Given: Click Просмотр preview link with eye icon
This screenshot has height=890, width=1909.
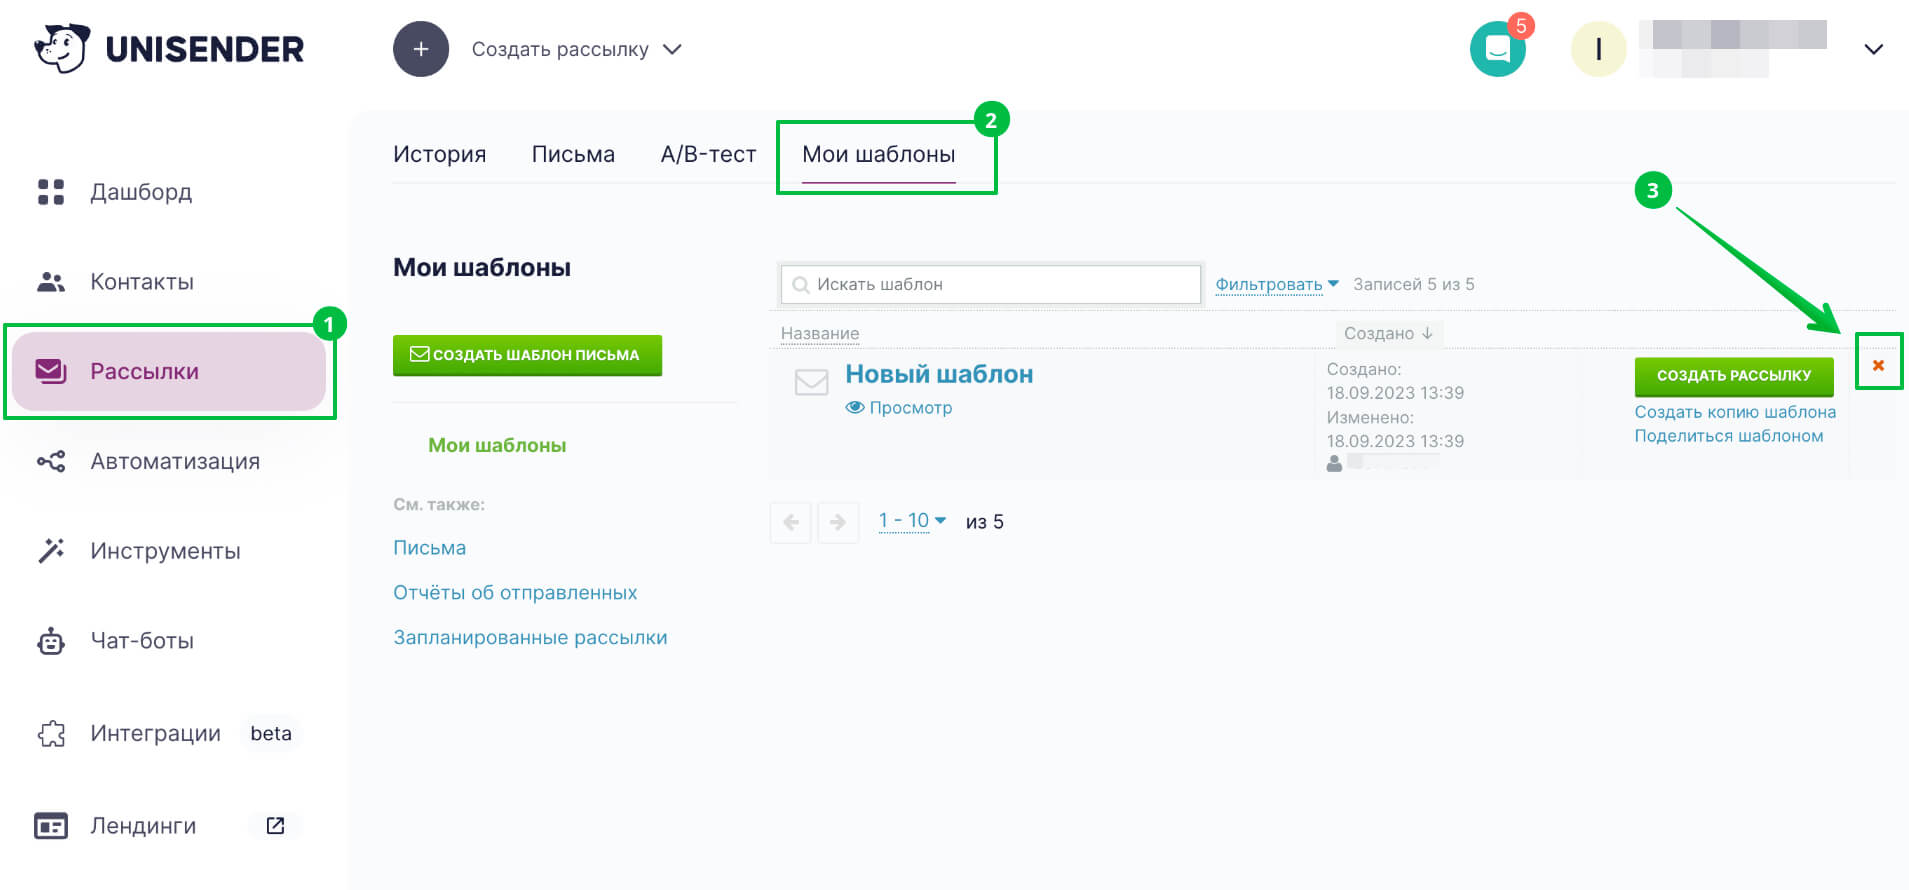Looking at the screenshot, I should [x=899, y=407].
